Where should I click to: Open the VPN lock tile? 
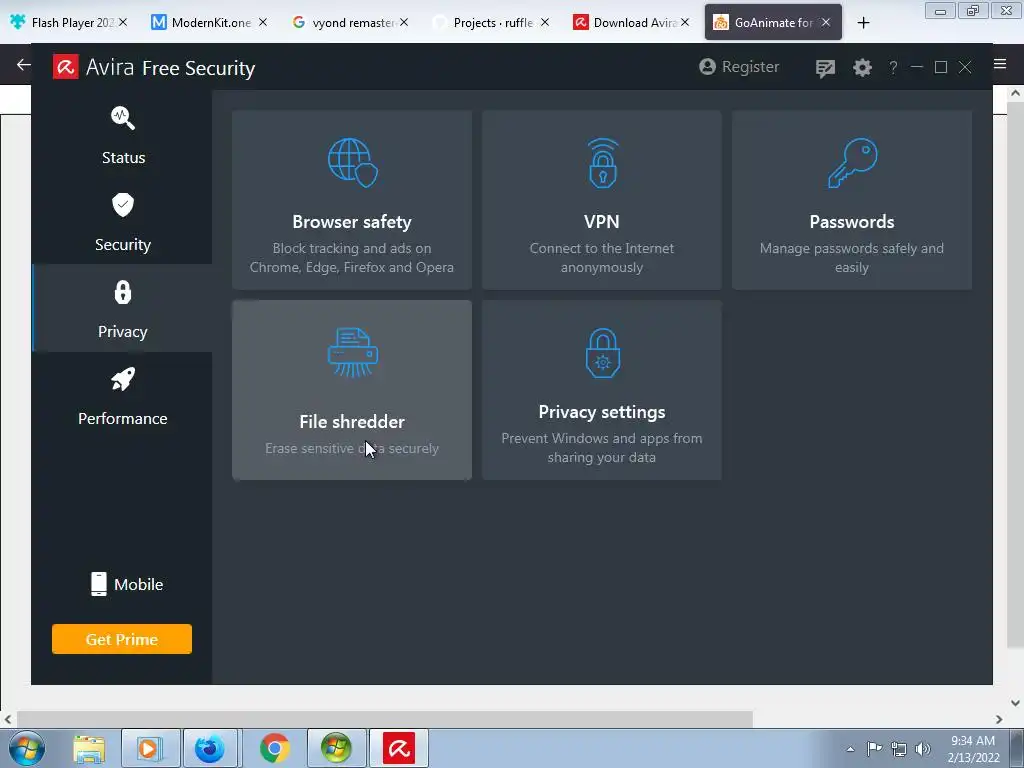tap(601, 200)
